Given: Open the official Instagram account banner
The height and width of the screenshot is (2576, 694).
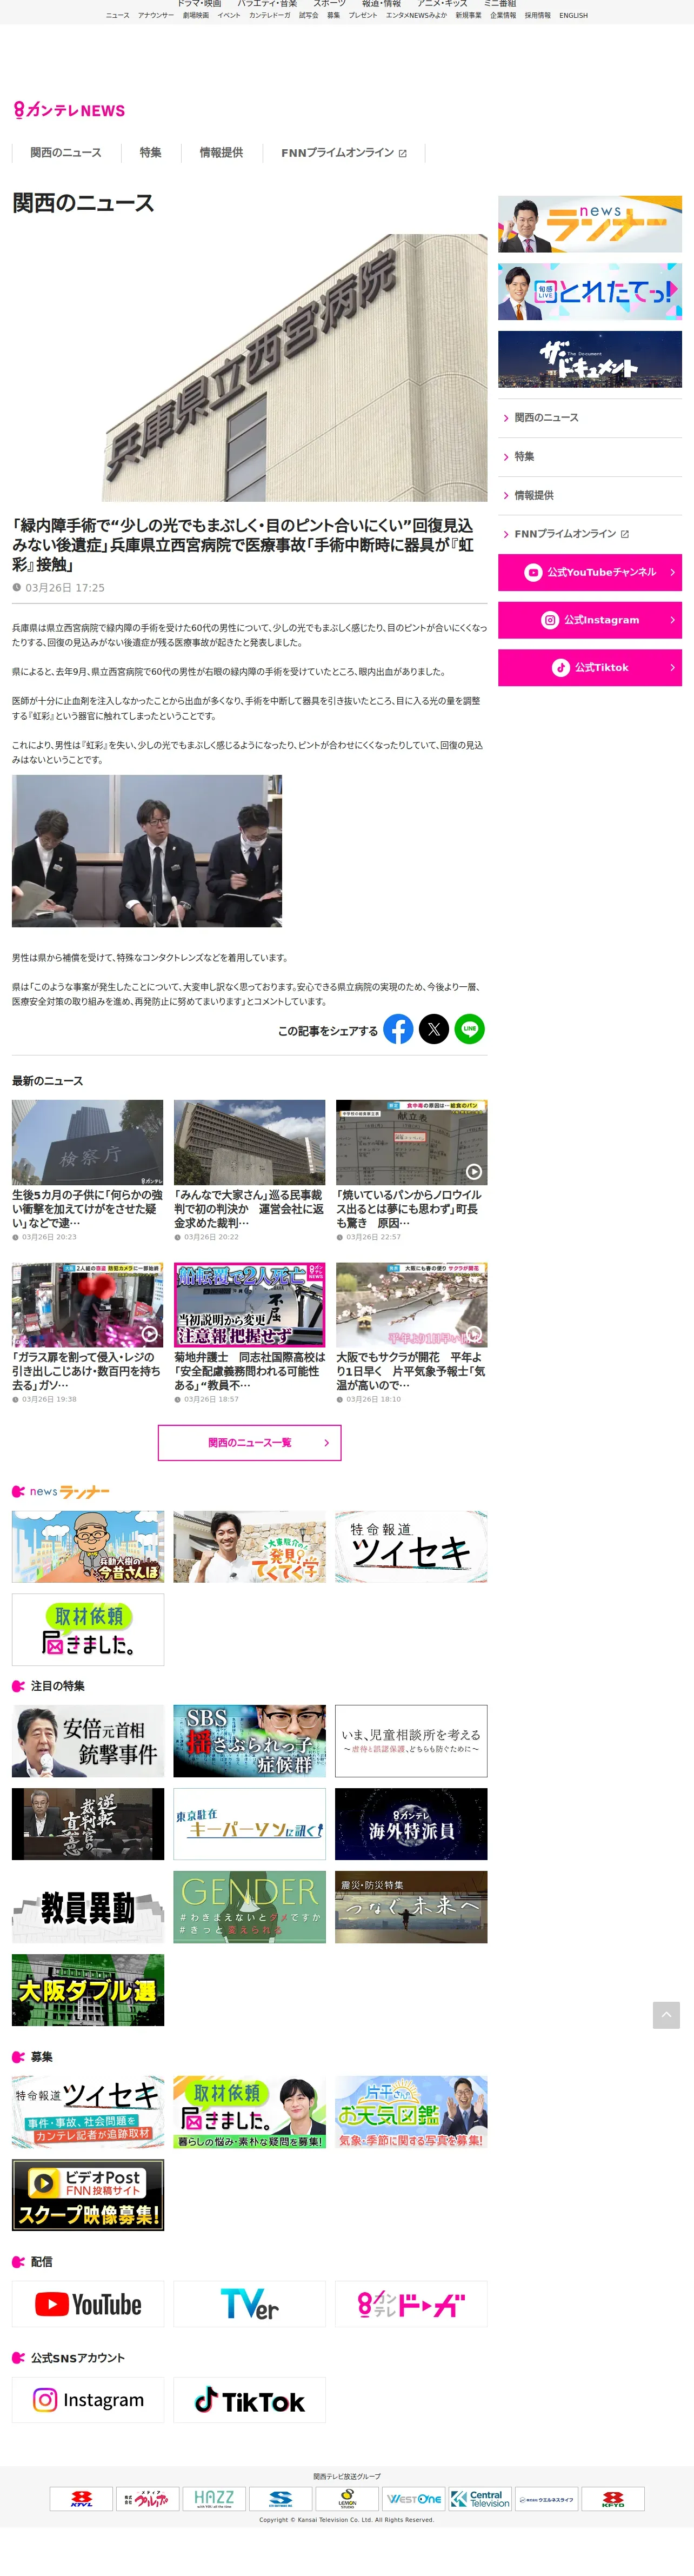Looking at the screenshot, I should [88, 2400].
